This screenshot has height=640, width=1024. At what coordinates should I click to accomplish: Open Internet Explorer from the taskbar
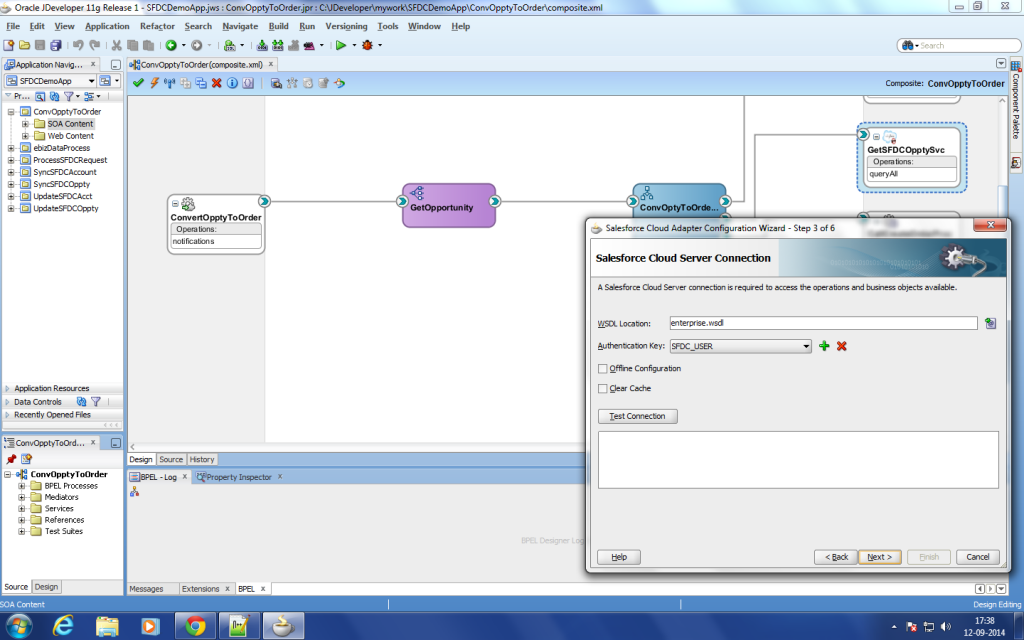(x=63, y=626)
